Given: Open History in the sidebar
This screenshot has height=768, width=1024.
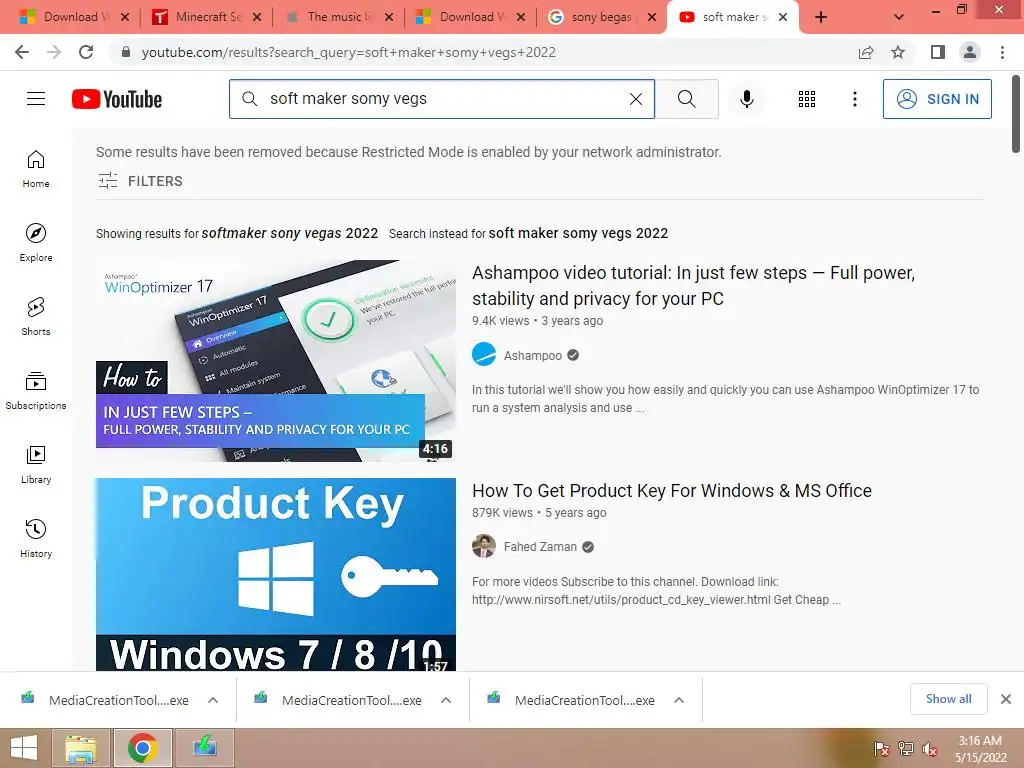Looking at the screenshot, I should coord(36,538).
